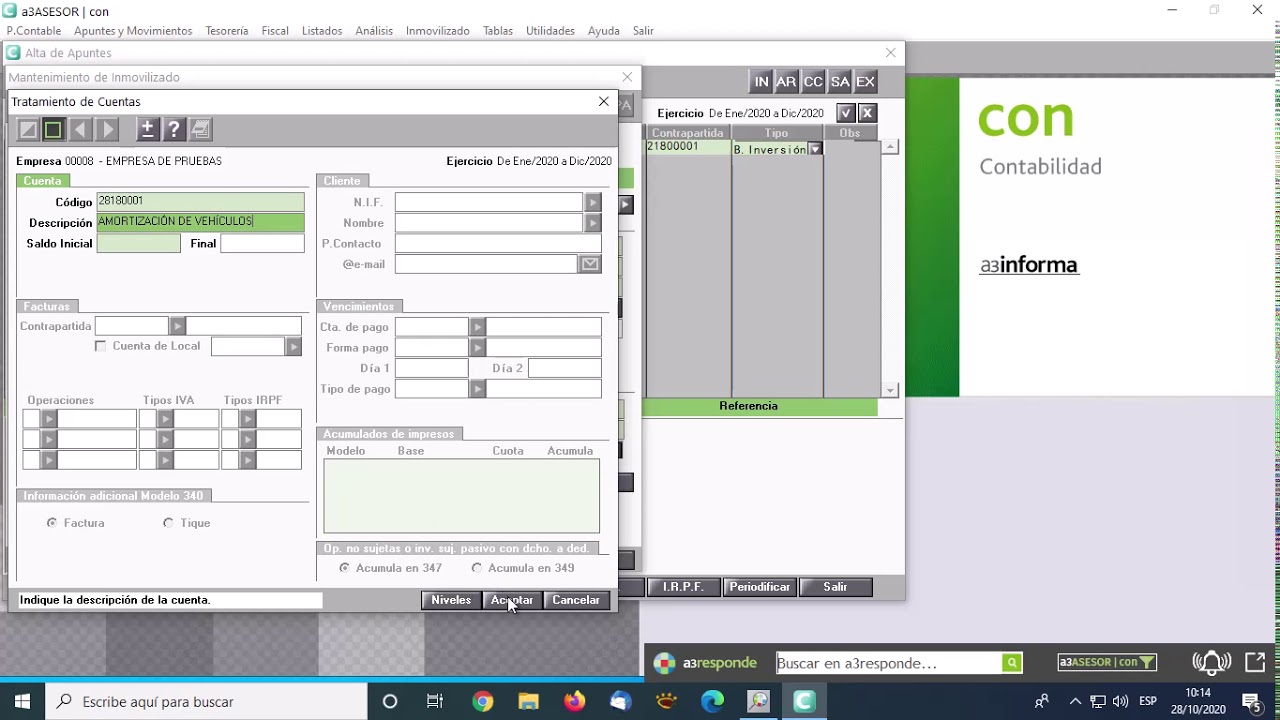The image size is (1280, 720).
Task: Go to previous account with left arrow
Action: click(x=81, y=129)
